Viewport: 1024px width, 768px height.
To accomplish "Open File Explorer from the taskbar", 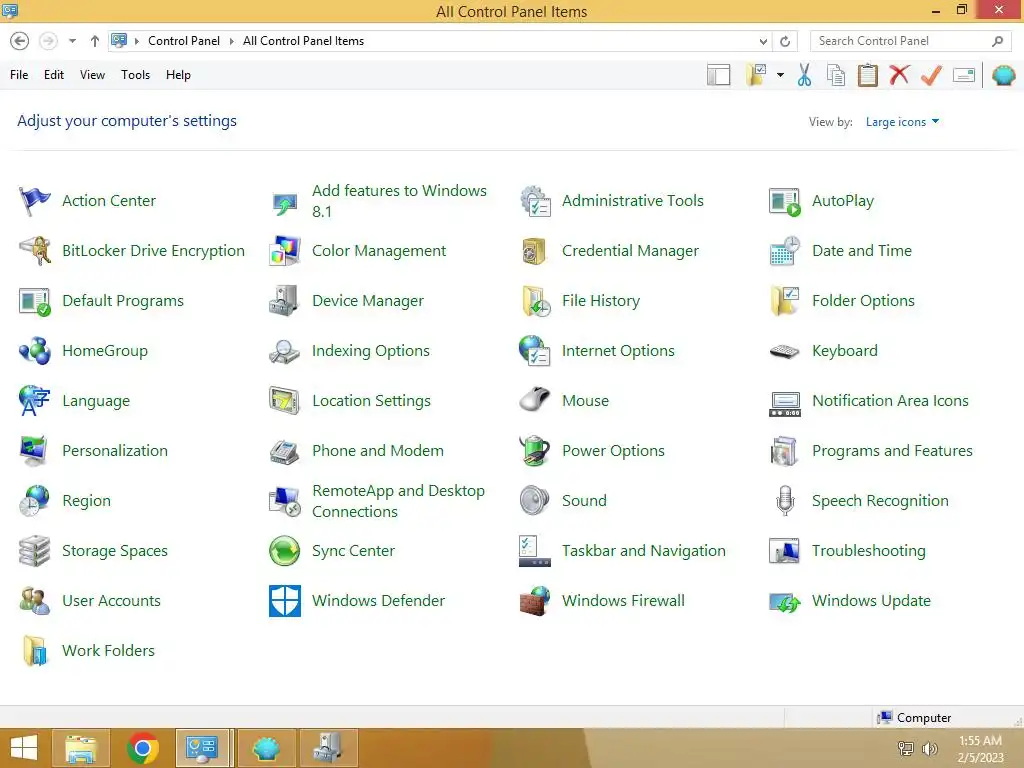I will 81,748.
